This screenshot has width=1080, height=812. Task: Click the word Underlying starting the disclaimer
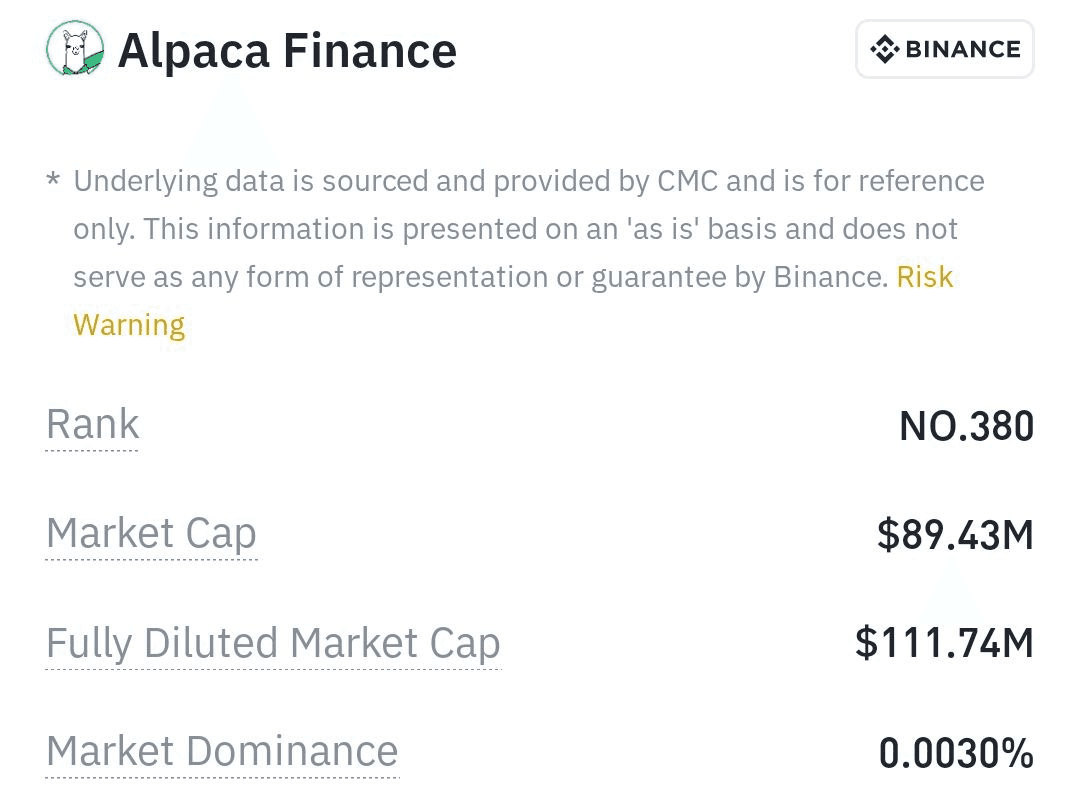click(146, 182)
